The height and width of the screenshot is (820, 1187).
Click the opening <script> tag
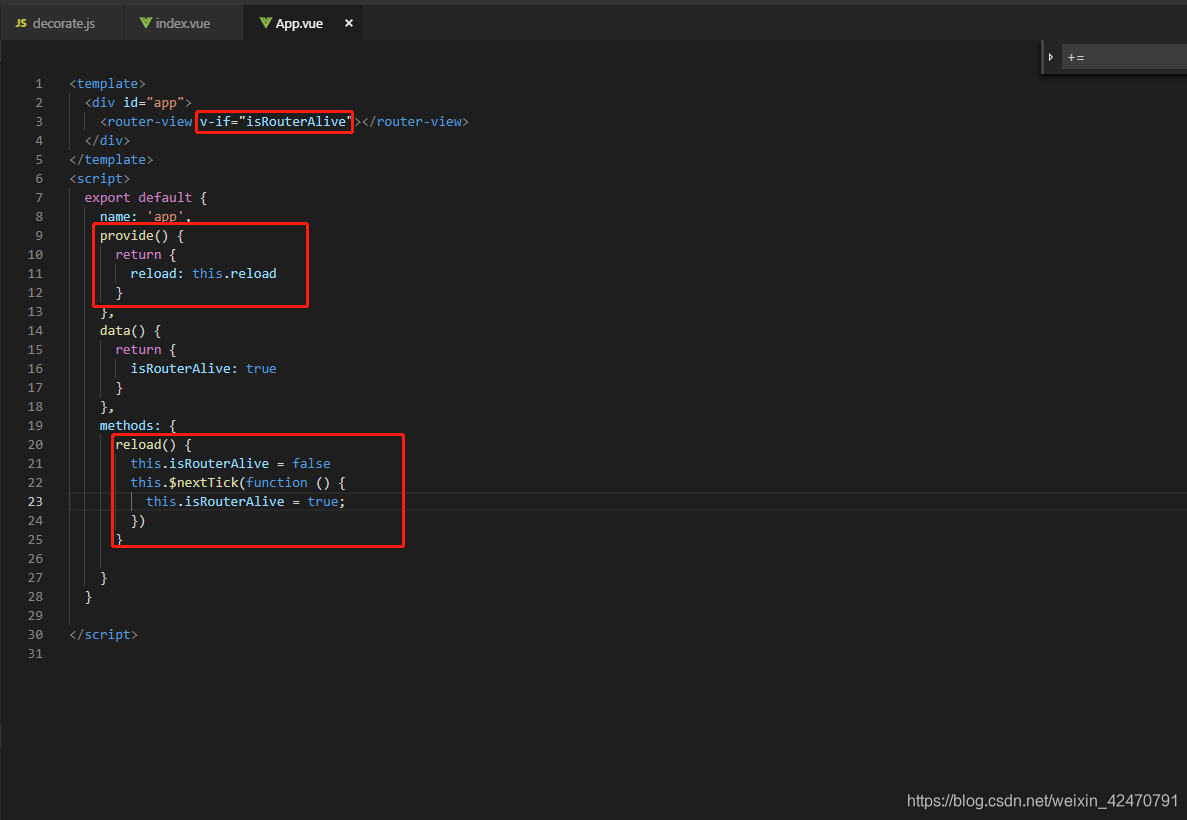(x=100, y=178)
